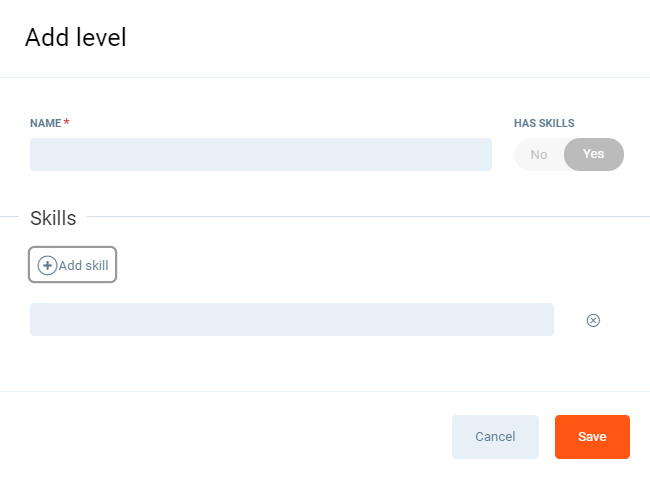This screenshot has height=481, width=650.
Task: Focus the Name input field
Action: pyautogui.click(x=261, y=155)
